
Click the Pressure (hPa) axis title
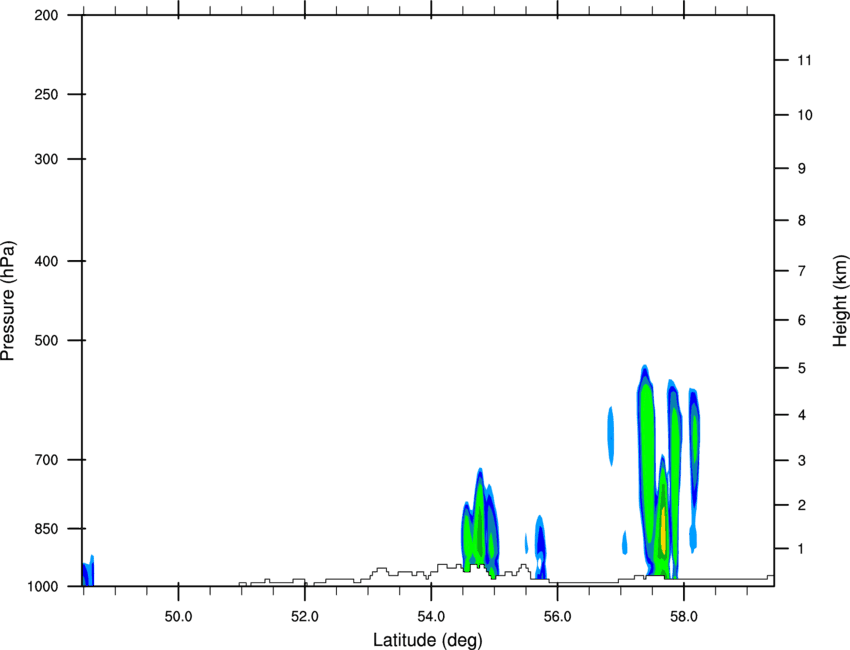pos(8,301)
